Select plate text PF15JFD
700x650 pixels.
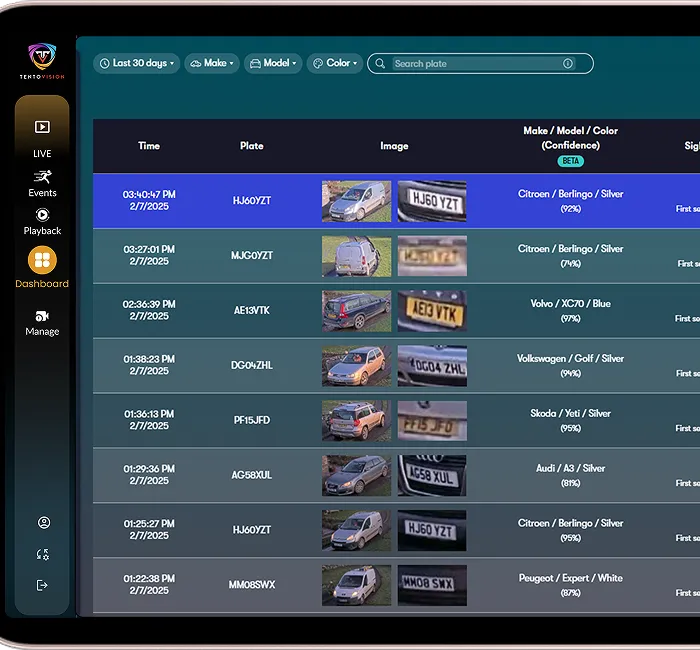252,420
